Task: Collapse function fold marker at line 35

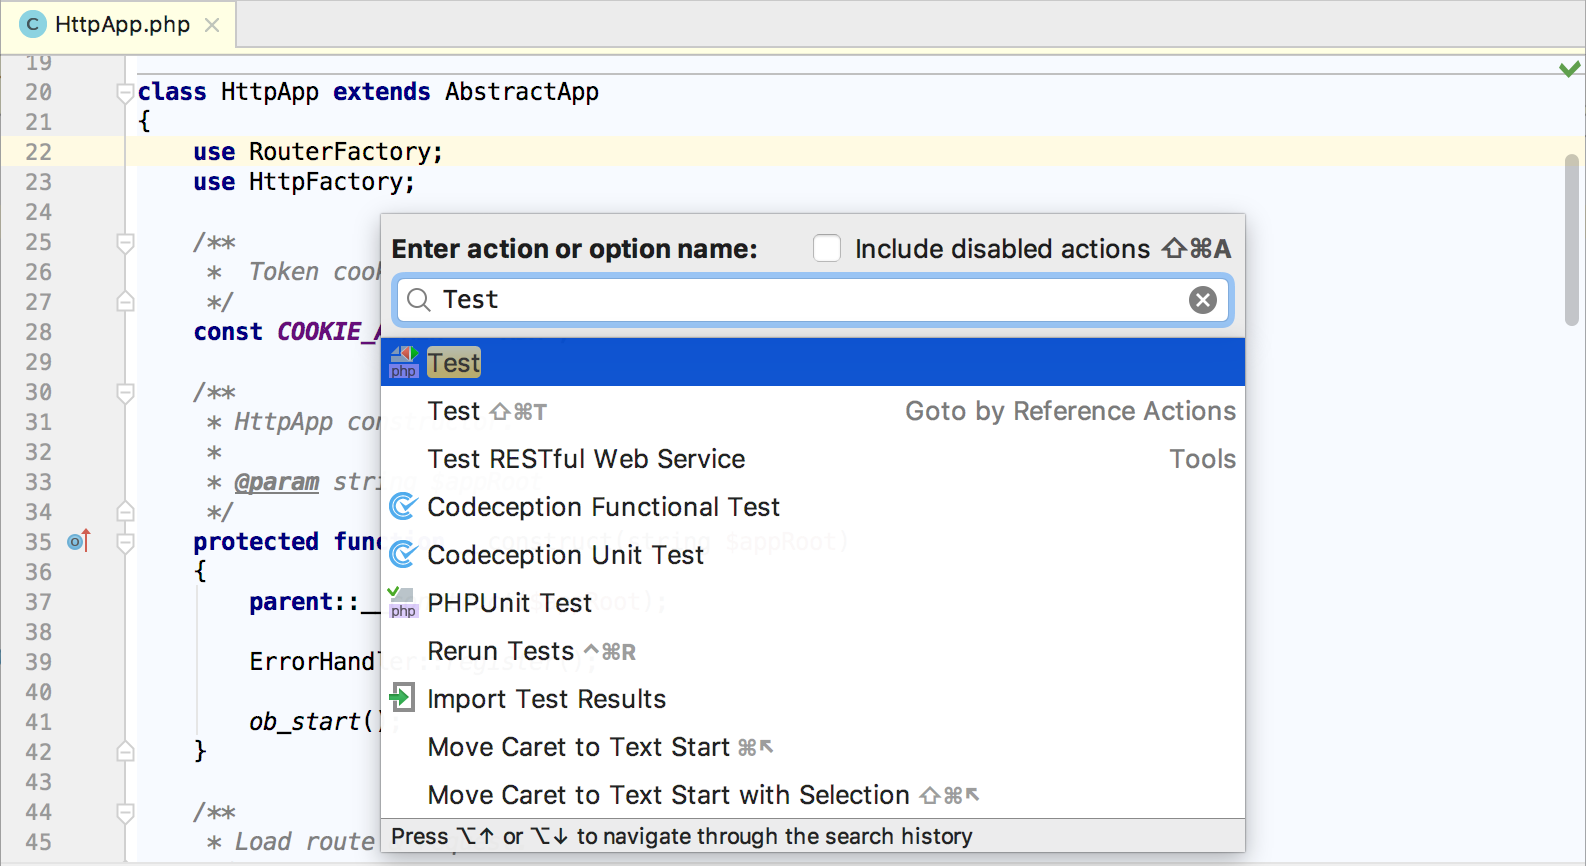Action: click(126, 543)
